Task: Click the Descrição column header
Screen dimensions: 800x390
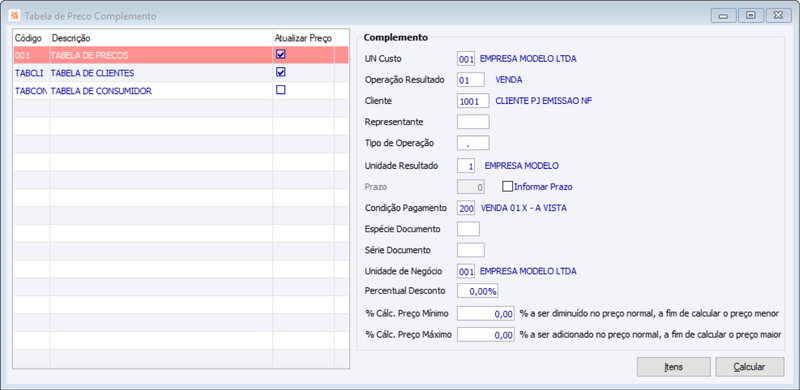Action: click(161, 38)
